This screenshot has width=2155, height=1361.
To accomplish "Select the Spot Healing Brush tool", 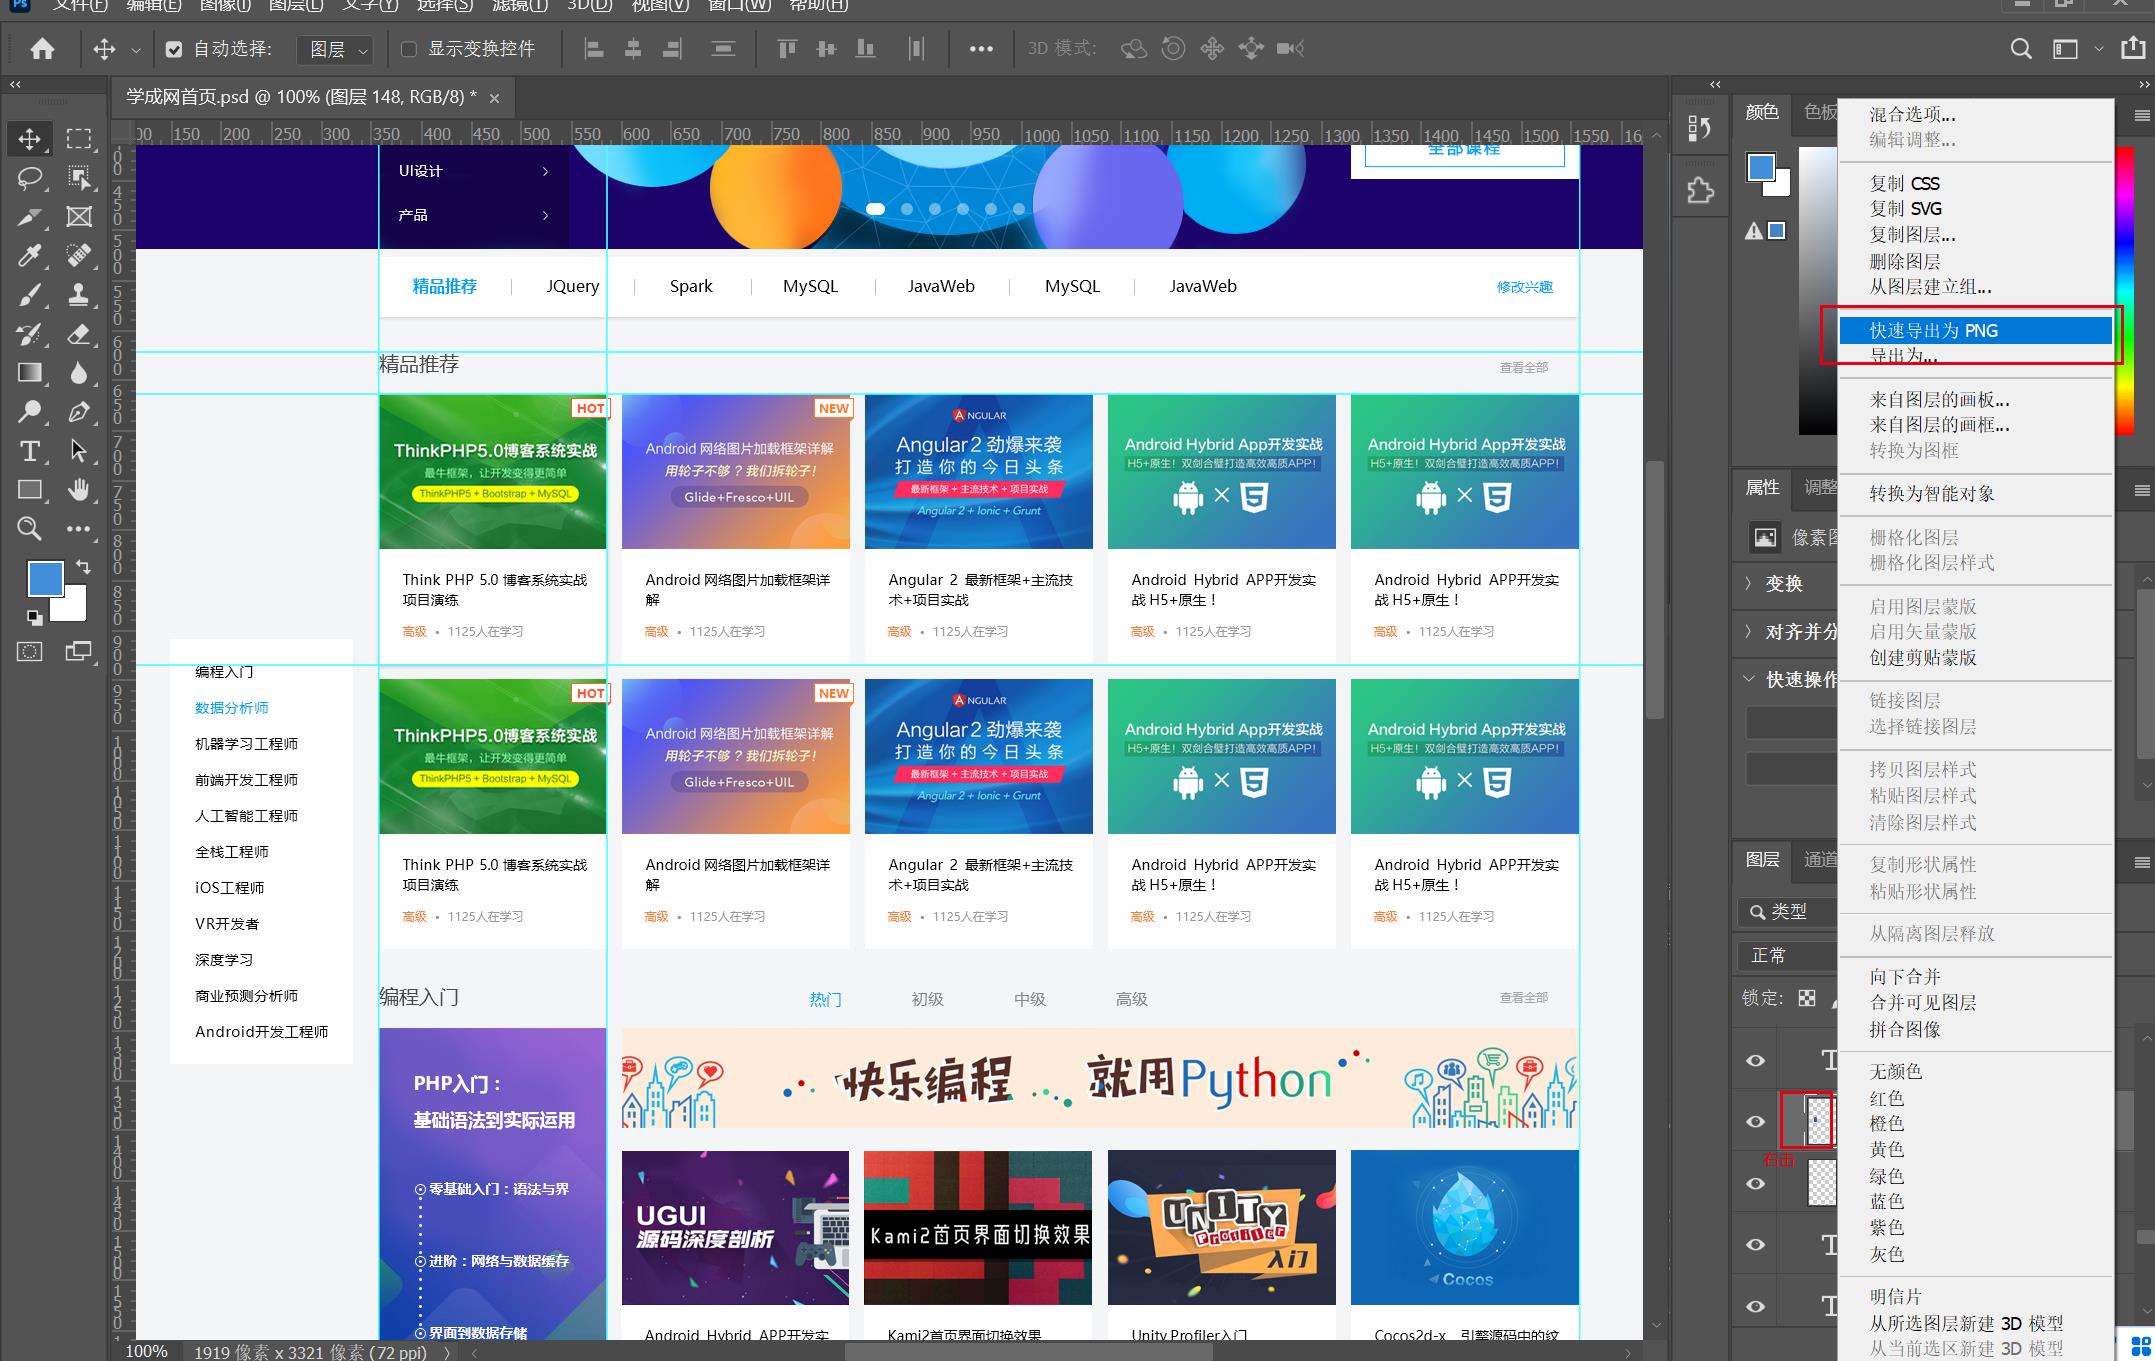I will pyautogui.click(x=79, y=255).
